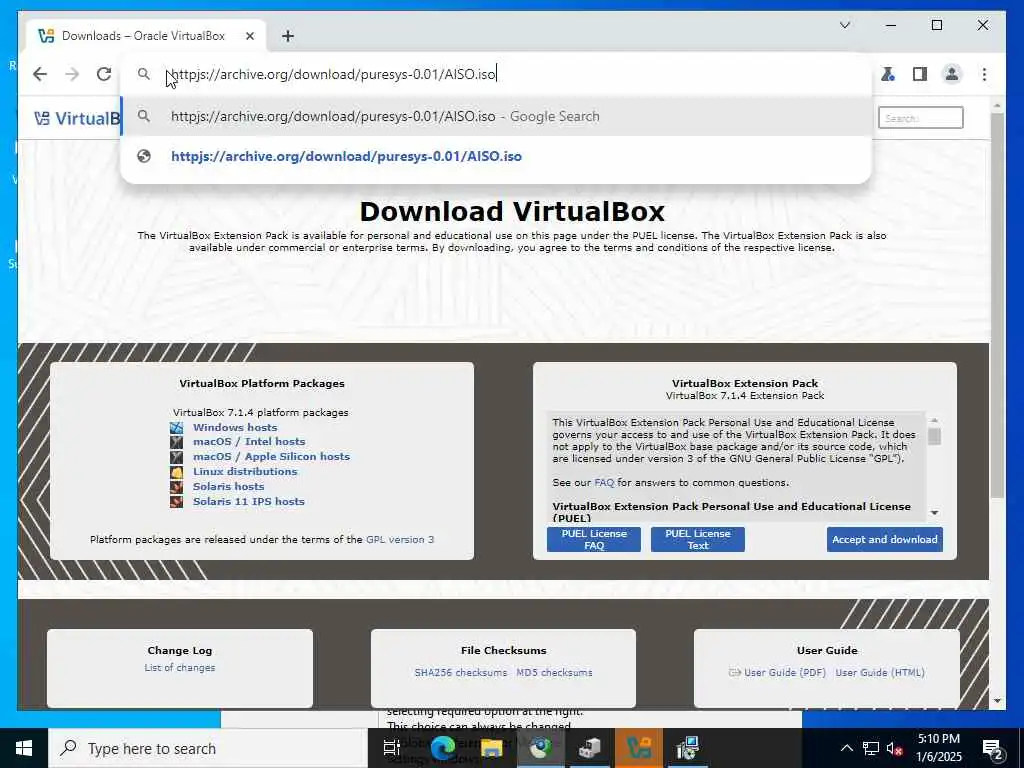Open the Windows hosts download link
The height and width of the screenshot is (768, 1024).
point(234,427)
